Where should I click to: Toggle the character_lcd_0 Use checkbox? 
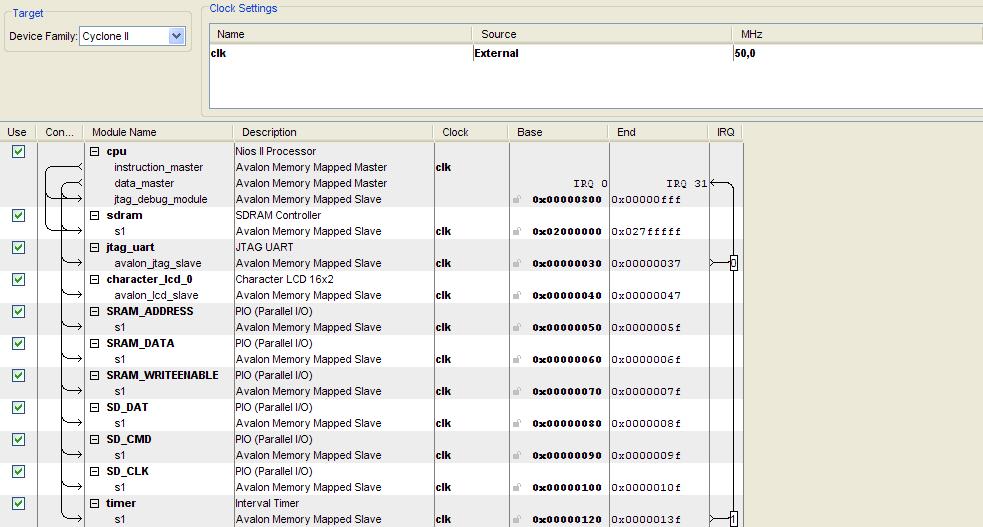(x=19, y=279)
